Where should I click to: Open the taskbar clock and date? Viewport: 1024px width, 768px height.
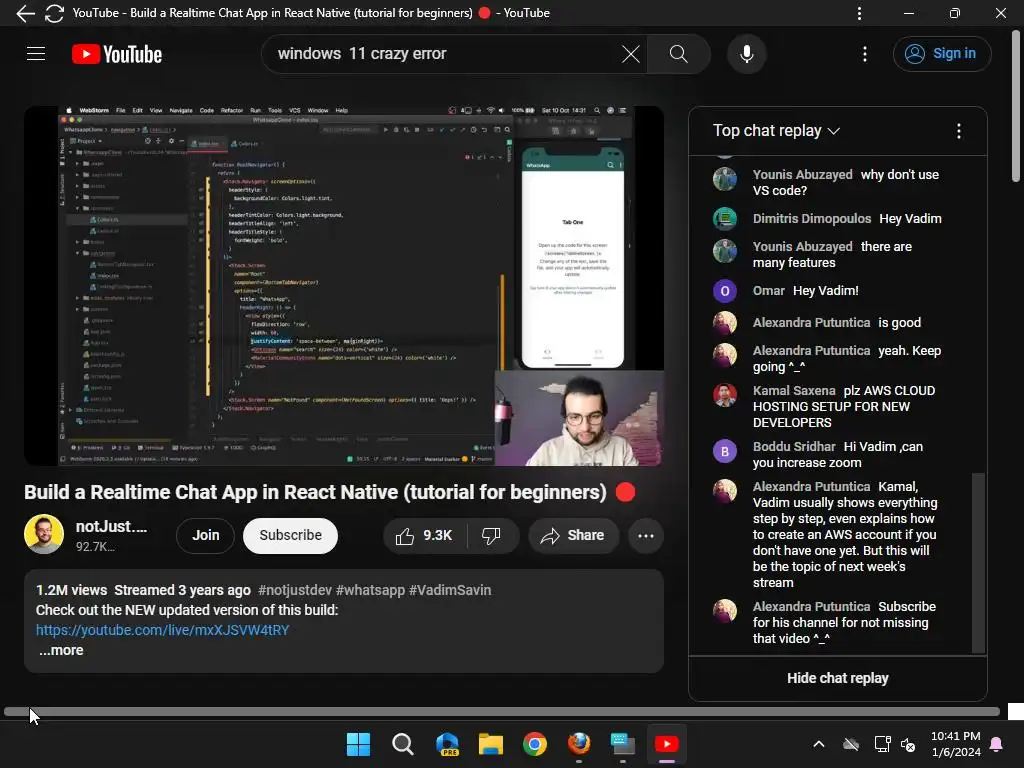pos(955,744)
